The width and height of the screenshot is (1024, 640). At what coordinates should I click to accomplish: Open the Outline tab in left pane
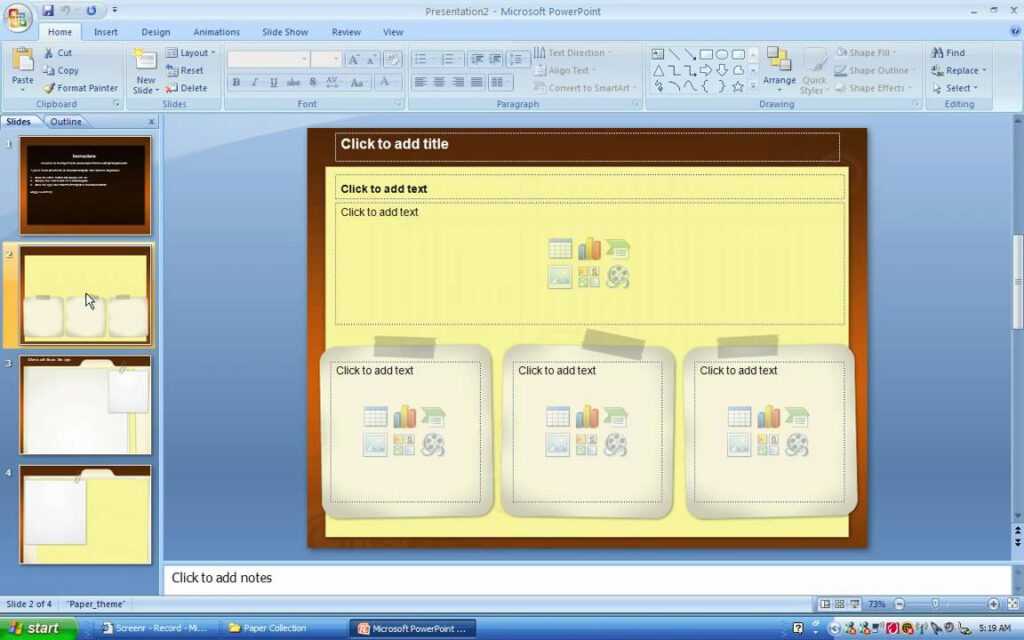click(x=65, y=121)
